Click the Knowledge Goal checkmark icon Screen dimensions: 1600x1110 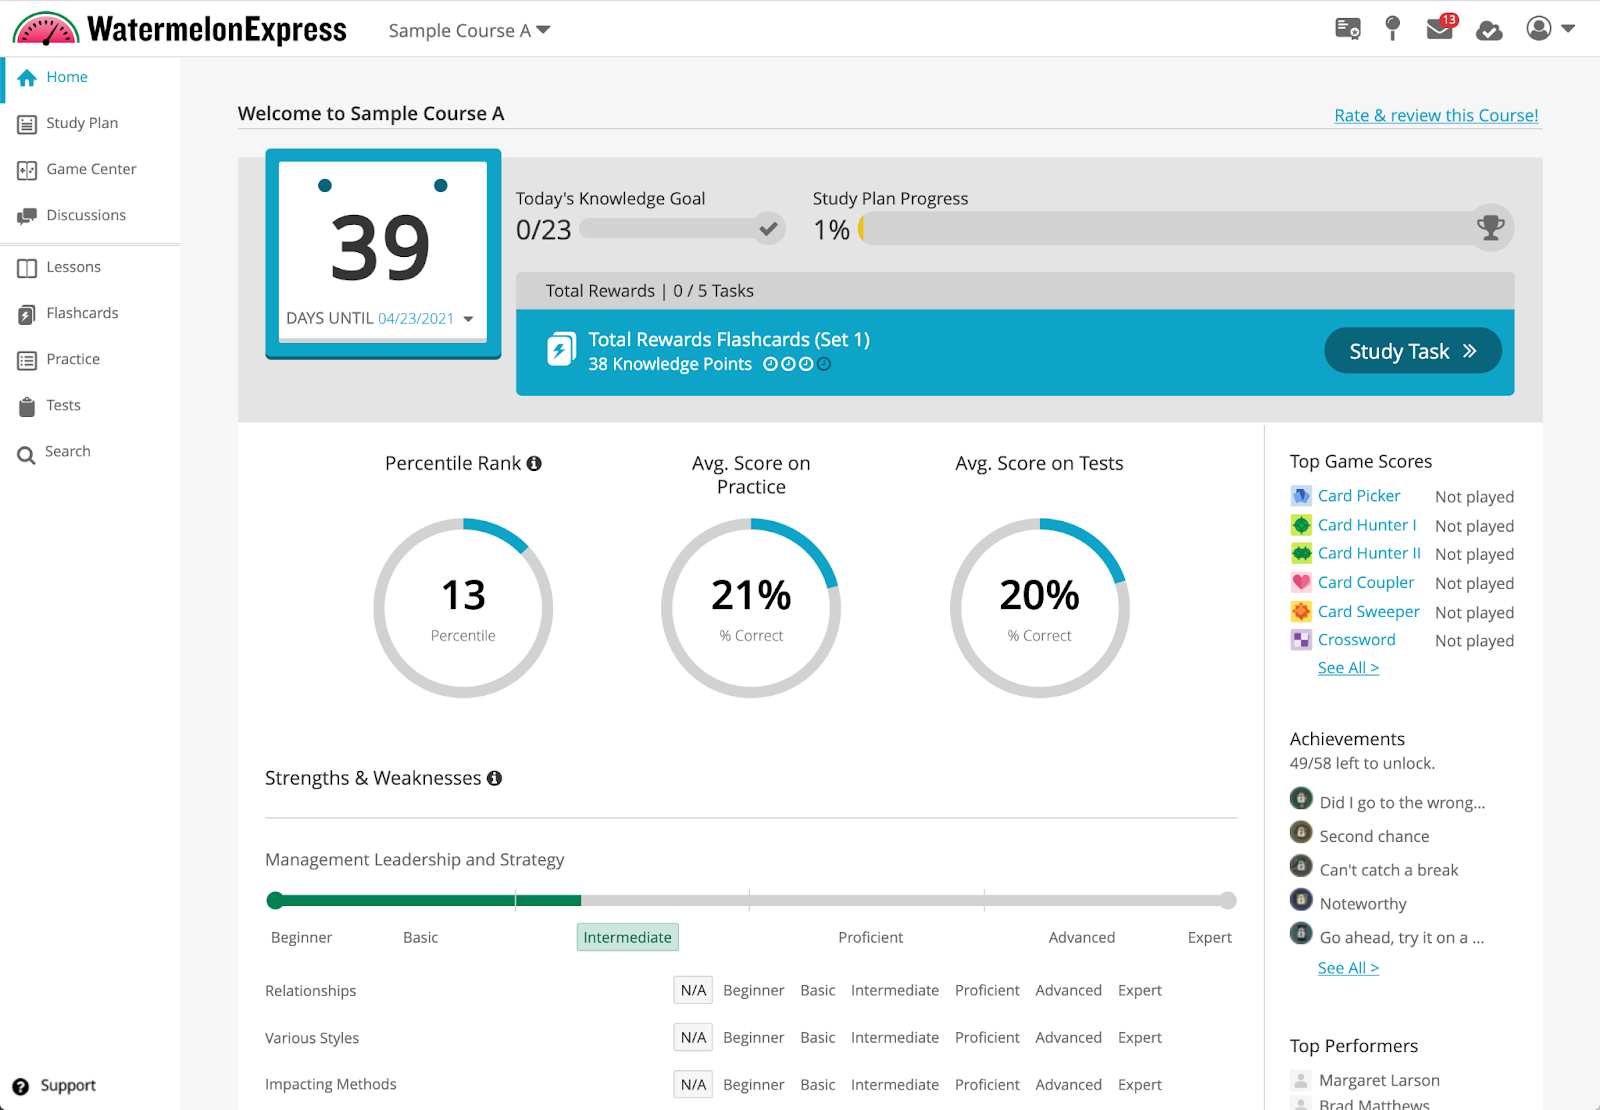coord(768,229)
